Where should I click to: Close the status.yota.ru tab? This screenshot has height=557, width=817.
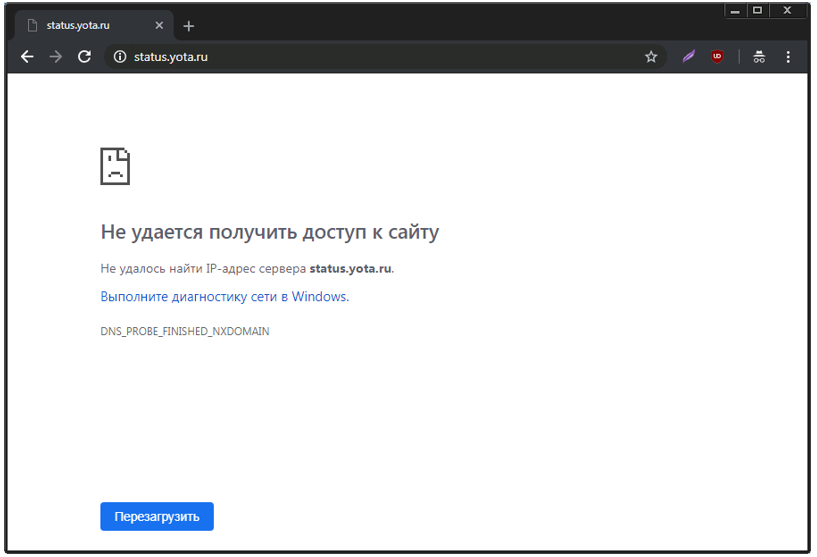[158, 26]
